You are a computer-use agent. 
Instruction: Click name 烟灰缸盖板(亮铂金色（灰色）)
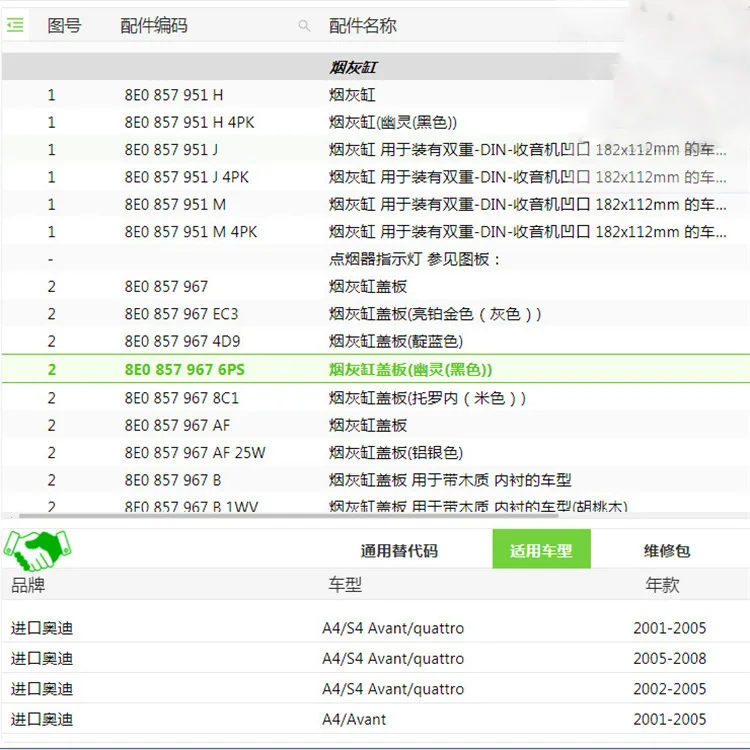pos(435,314)
